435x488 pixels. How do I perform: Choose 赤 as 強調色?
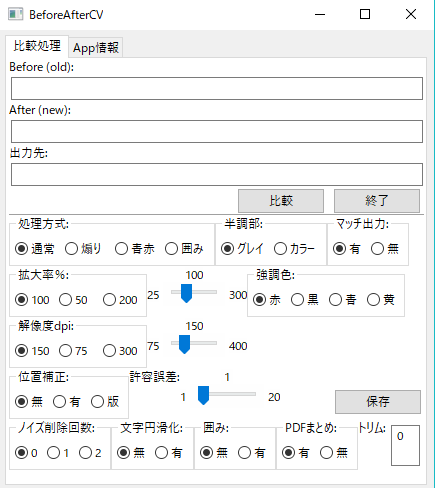(x=267, y=300)
